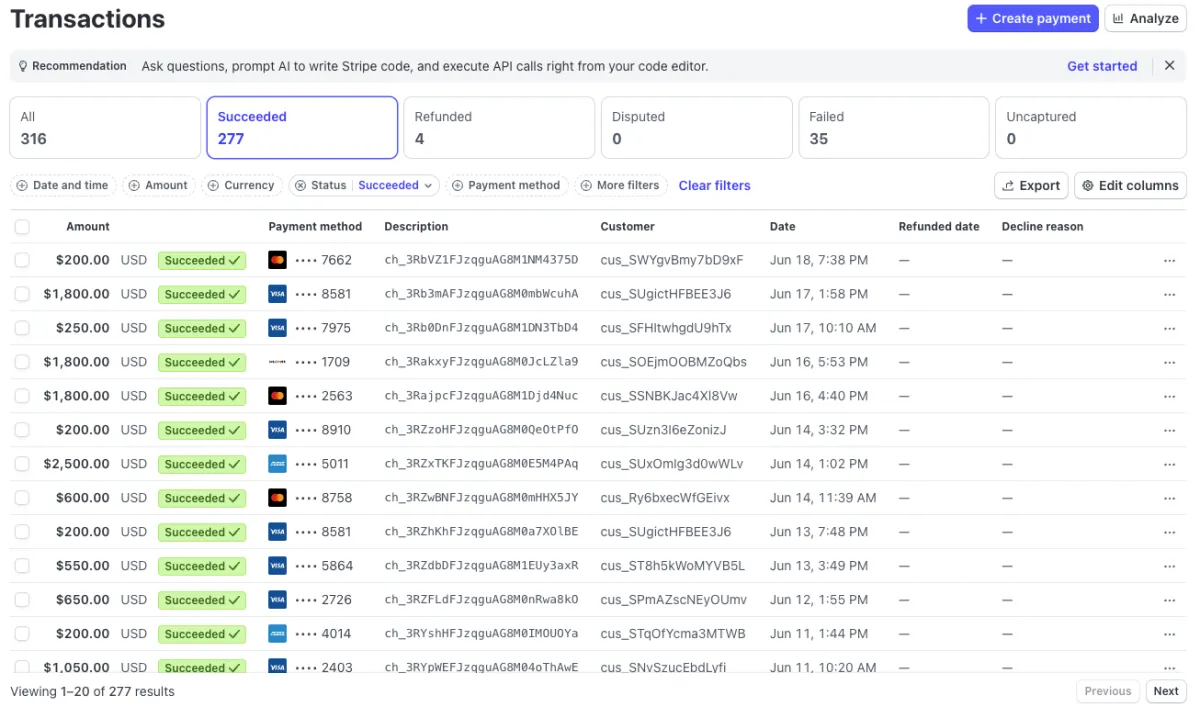Open the Analyze view
The image size is (1200, 707).
pyautogui.click(x=1145, y=18)
